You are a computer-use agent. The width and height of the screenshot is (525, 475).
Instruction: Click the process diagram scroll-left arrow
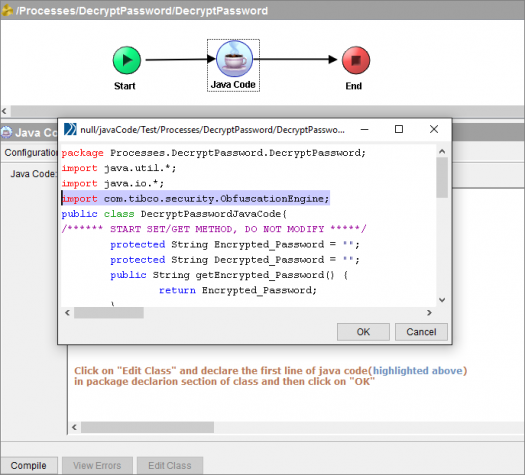pos(4,111)
